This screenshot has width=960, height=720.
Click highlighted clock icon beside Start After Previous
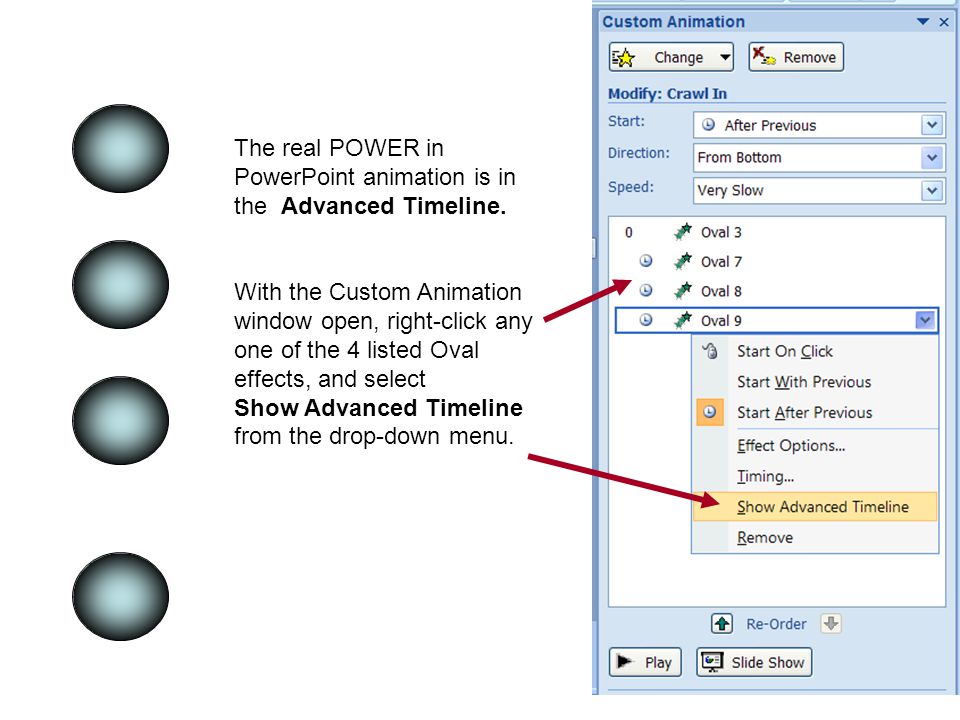click(x=710, y=412)
